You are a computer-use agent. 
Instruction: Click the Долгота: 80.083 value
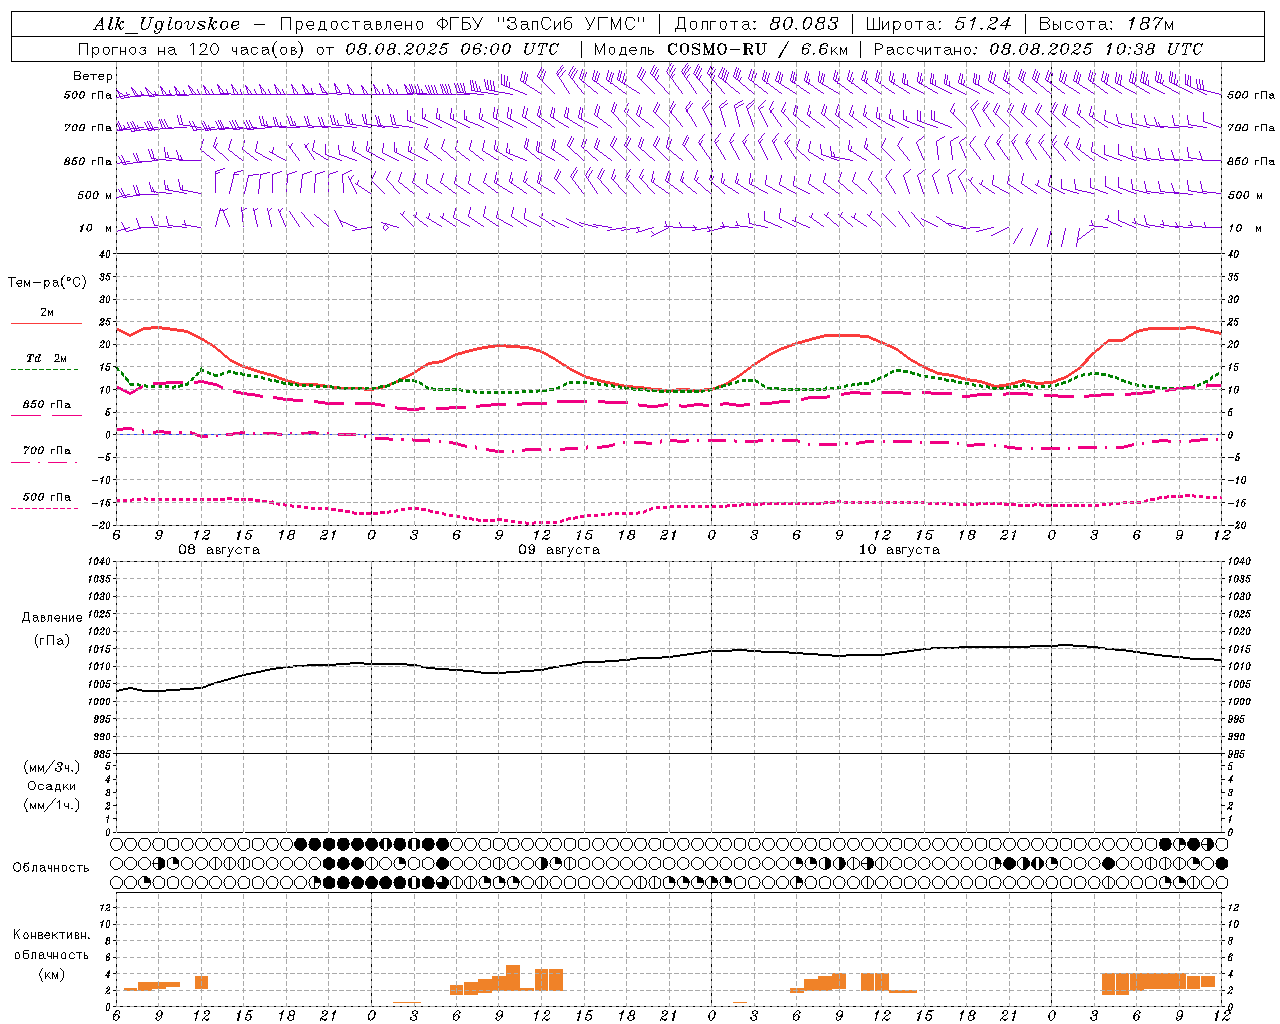(756, 24)
